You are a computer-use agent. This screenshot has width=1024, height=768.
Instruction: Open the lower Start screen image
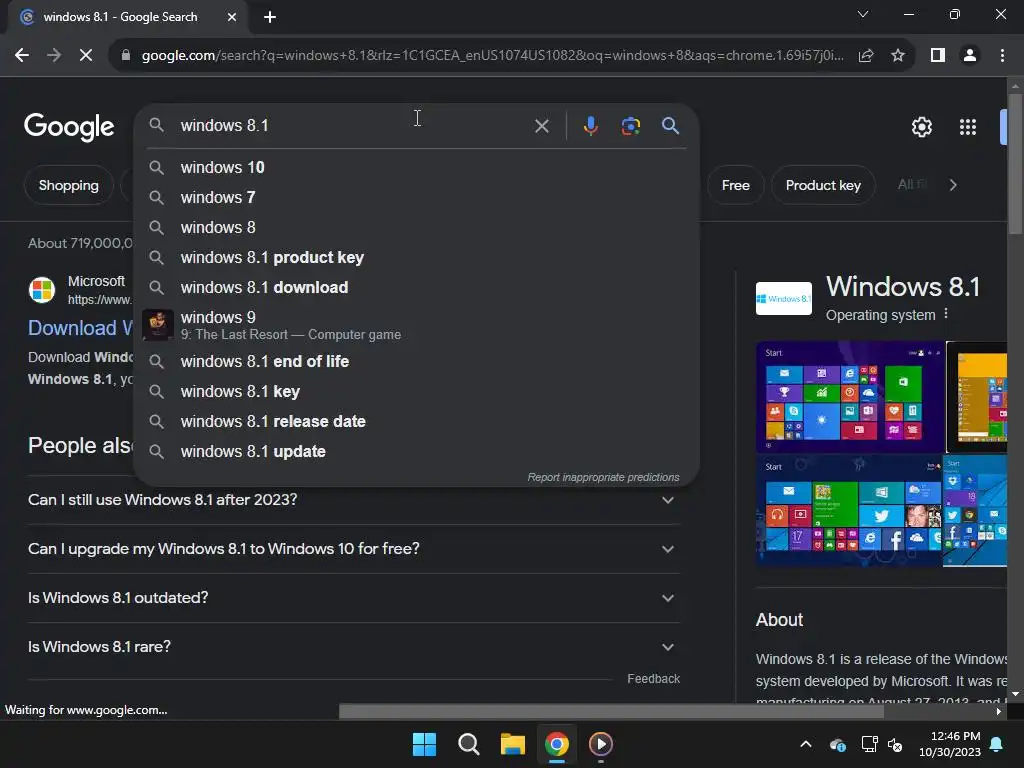click(848, 511)
